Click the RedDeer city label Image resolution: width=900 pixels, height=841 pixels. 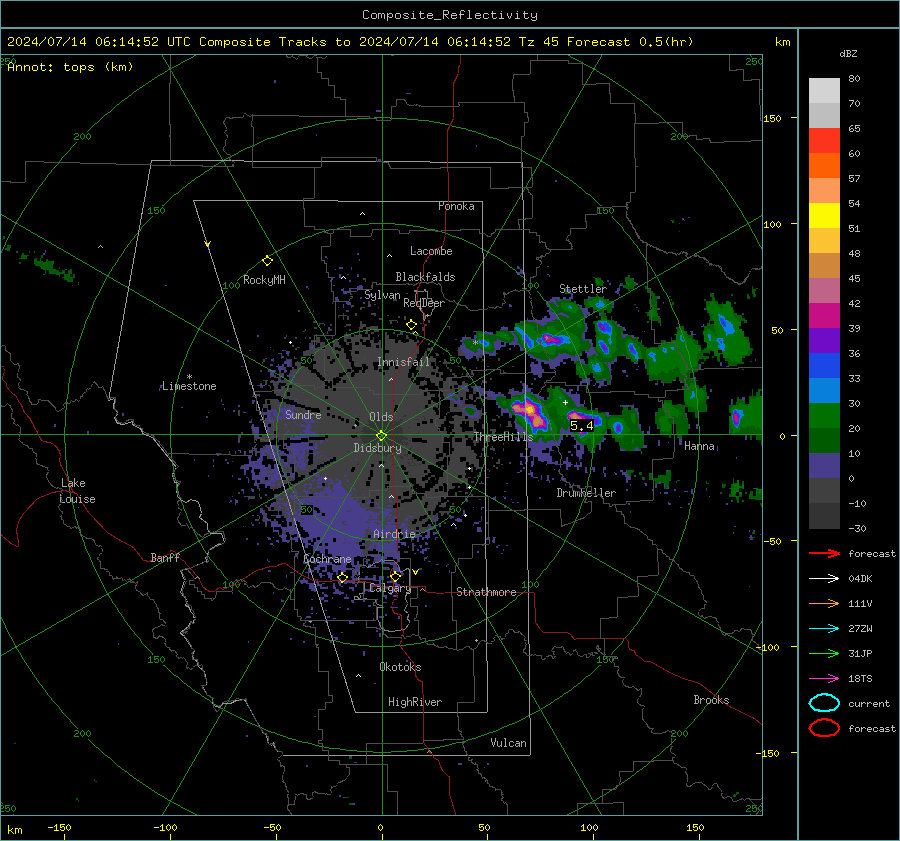[x=424, y=303]
